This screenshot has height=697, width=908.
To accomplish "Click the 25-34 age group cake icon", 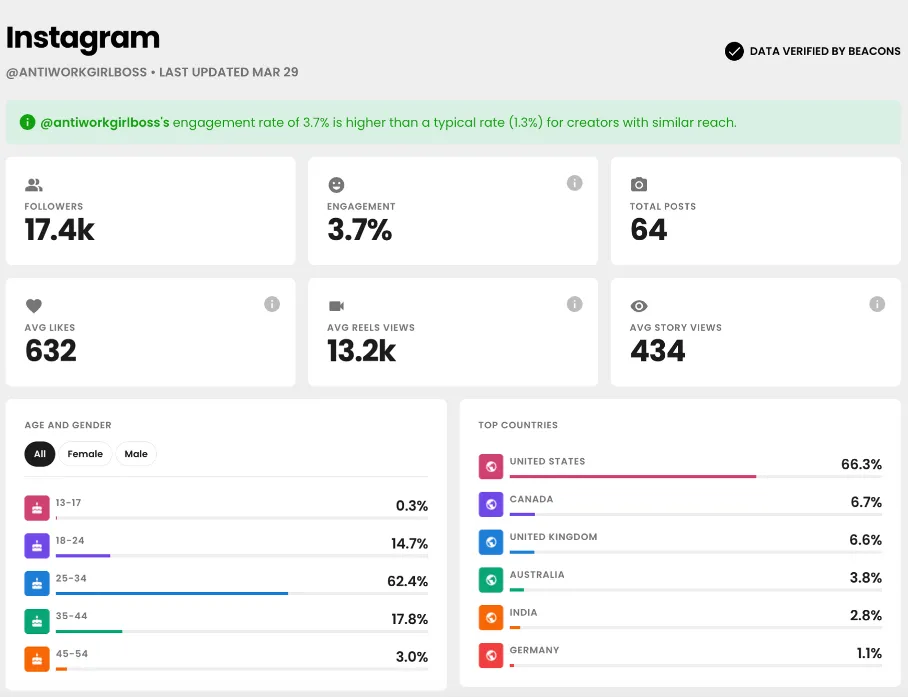I will (36, 584).
